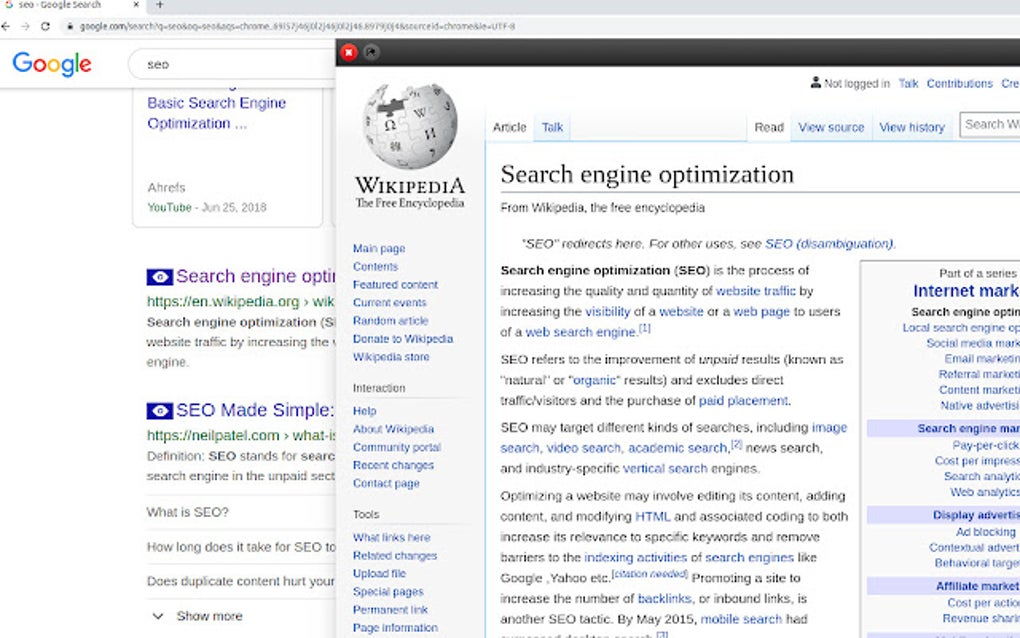Screen dimensions: 1020x638
Task: Click the Wikipedia globe logo
Action: (x=410, y=126)
